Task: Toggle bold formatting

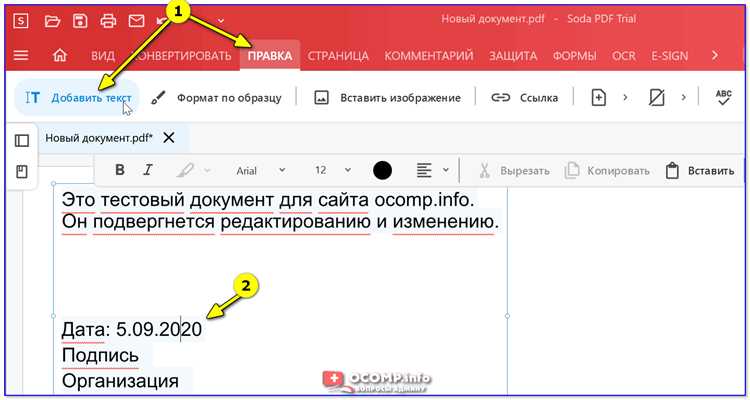Action: [120, 170]
